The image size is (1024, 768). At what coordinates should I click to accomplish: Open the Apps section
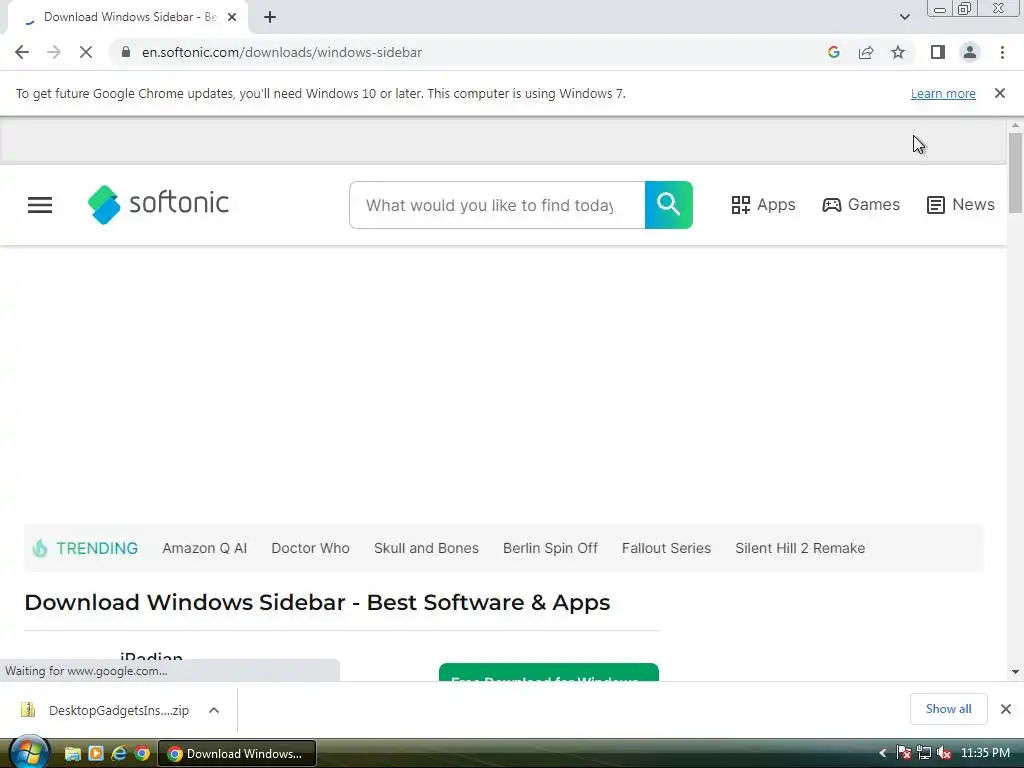coord(763,205)
